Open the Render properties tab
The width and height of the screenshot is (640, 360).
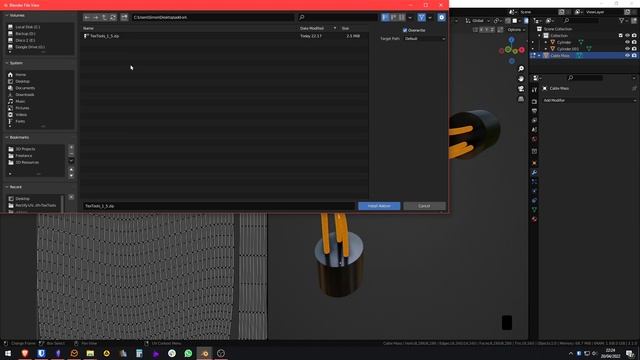click(534, 102)
